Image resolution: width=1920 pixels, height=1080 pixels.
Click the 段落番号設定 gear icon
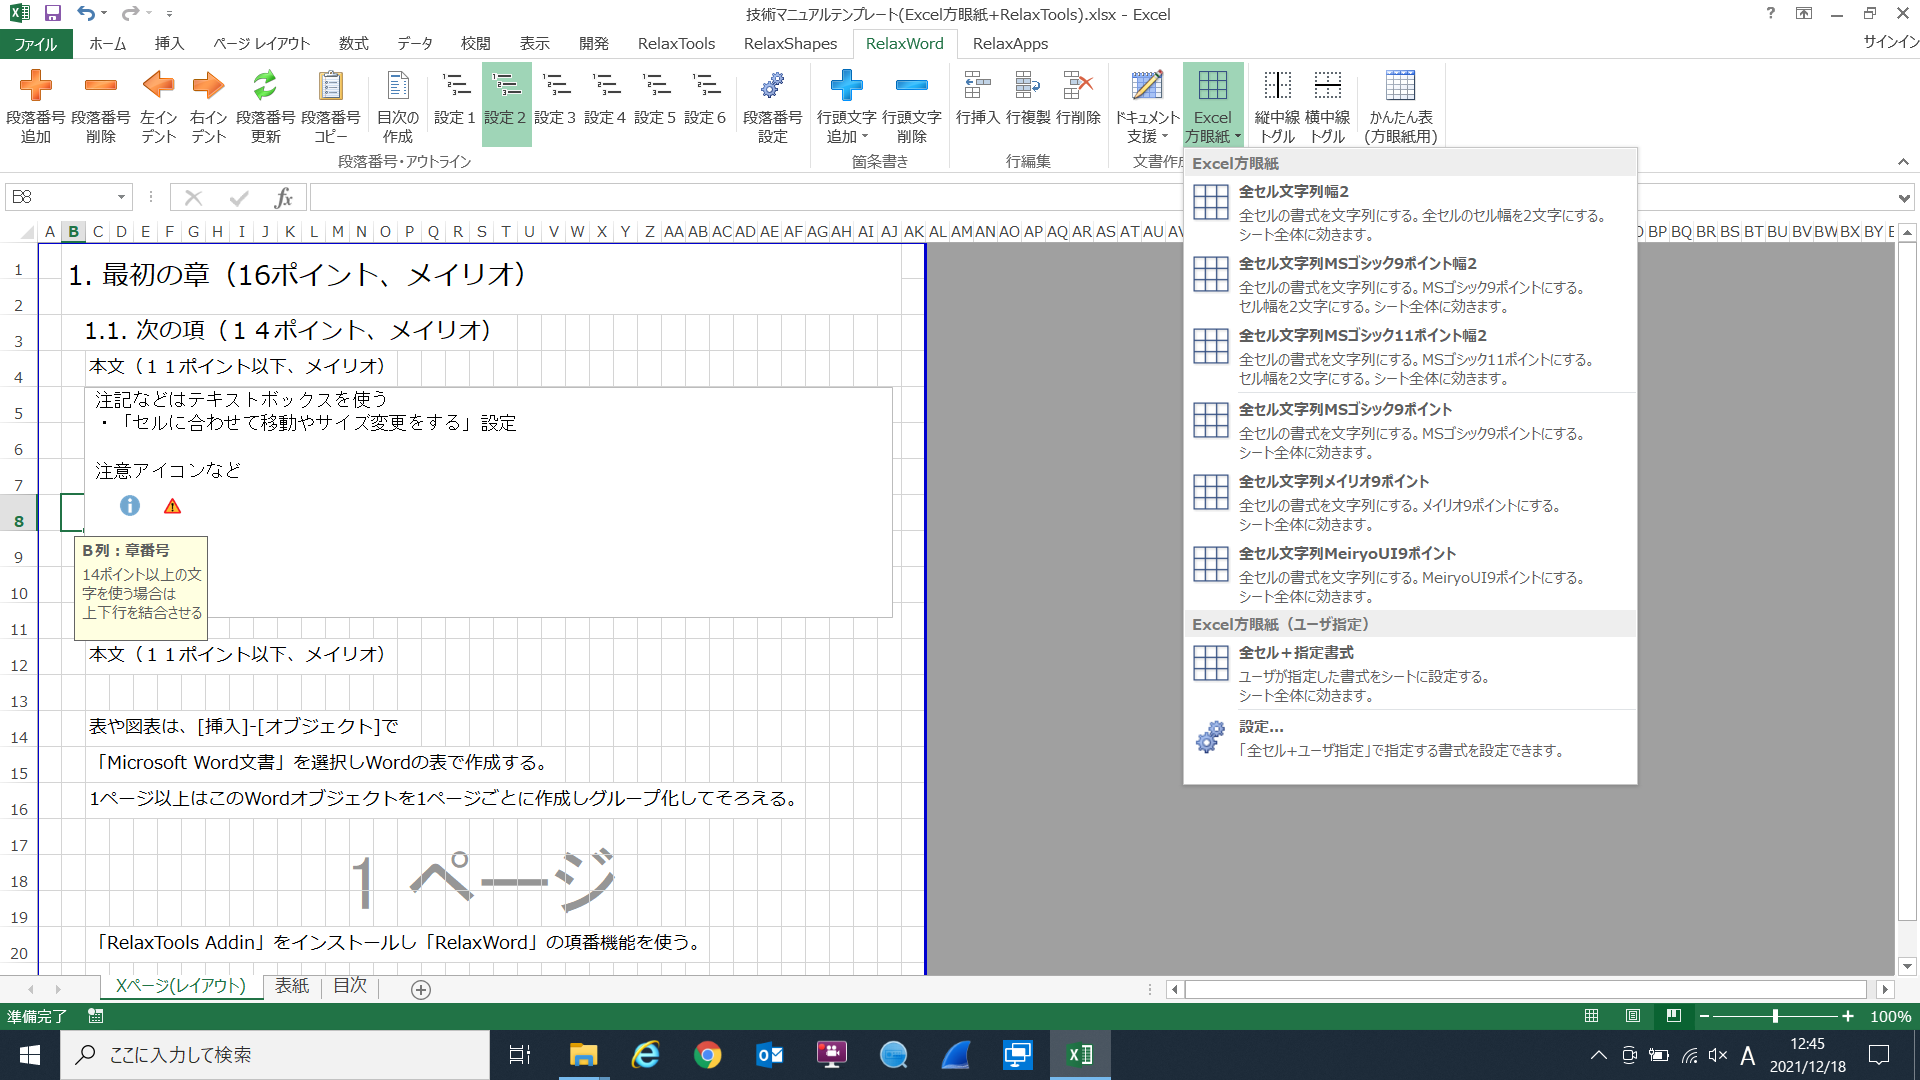tap(772, 87)
